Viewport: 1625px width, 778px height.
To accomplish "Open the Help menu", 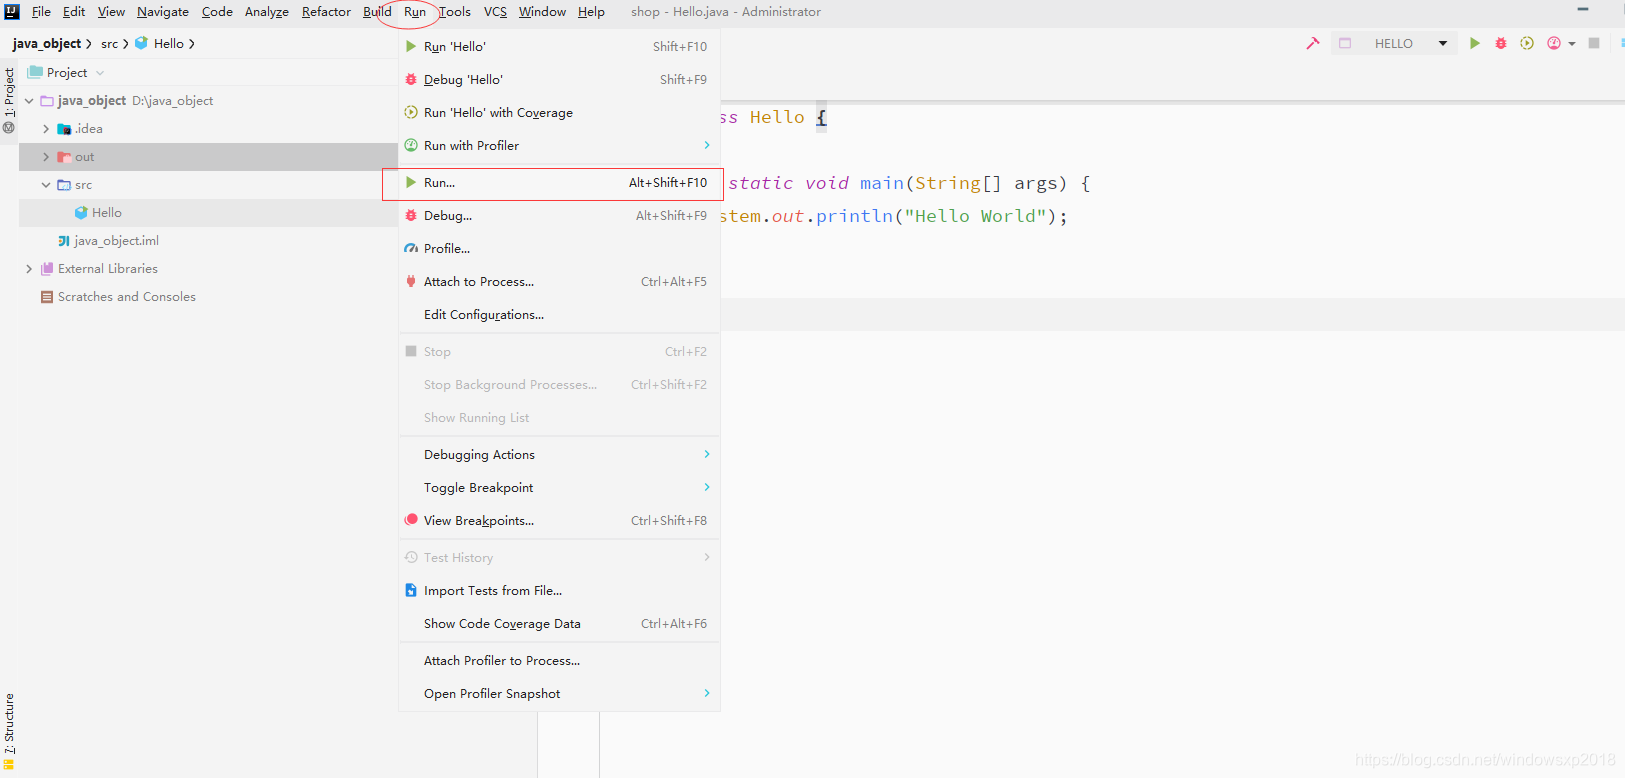I will pyautogui.click(x=591, y=12).
